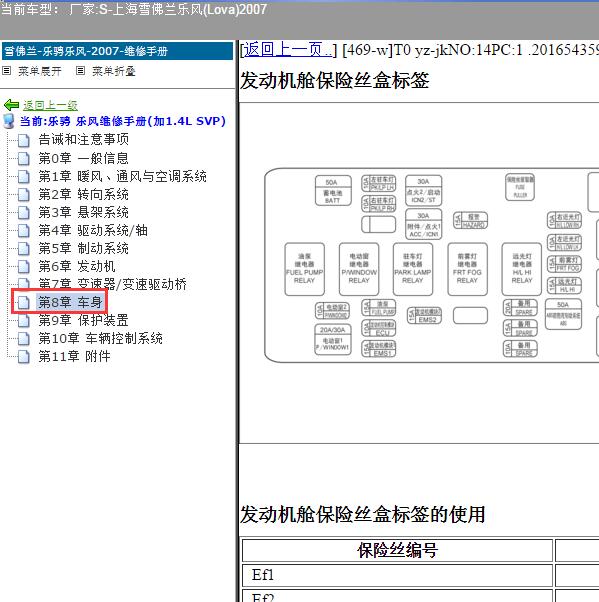Click 菜单展开 to expand the menu

click(40, 71)
